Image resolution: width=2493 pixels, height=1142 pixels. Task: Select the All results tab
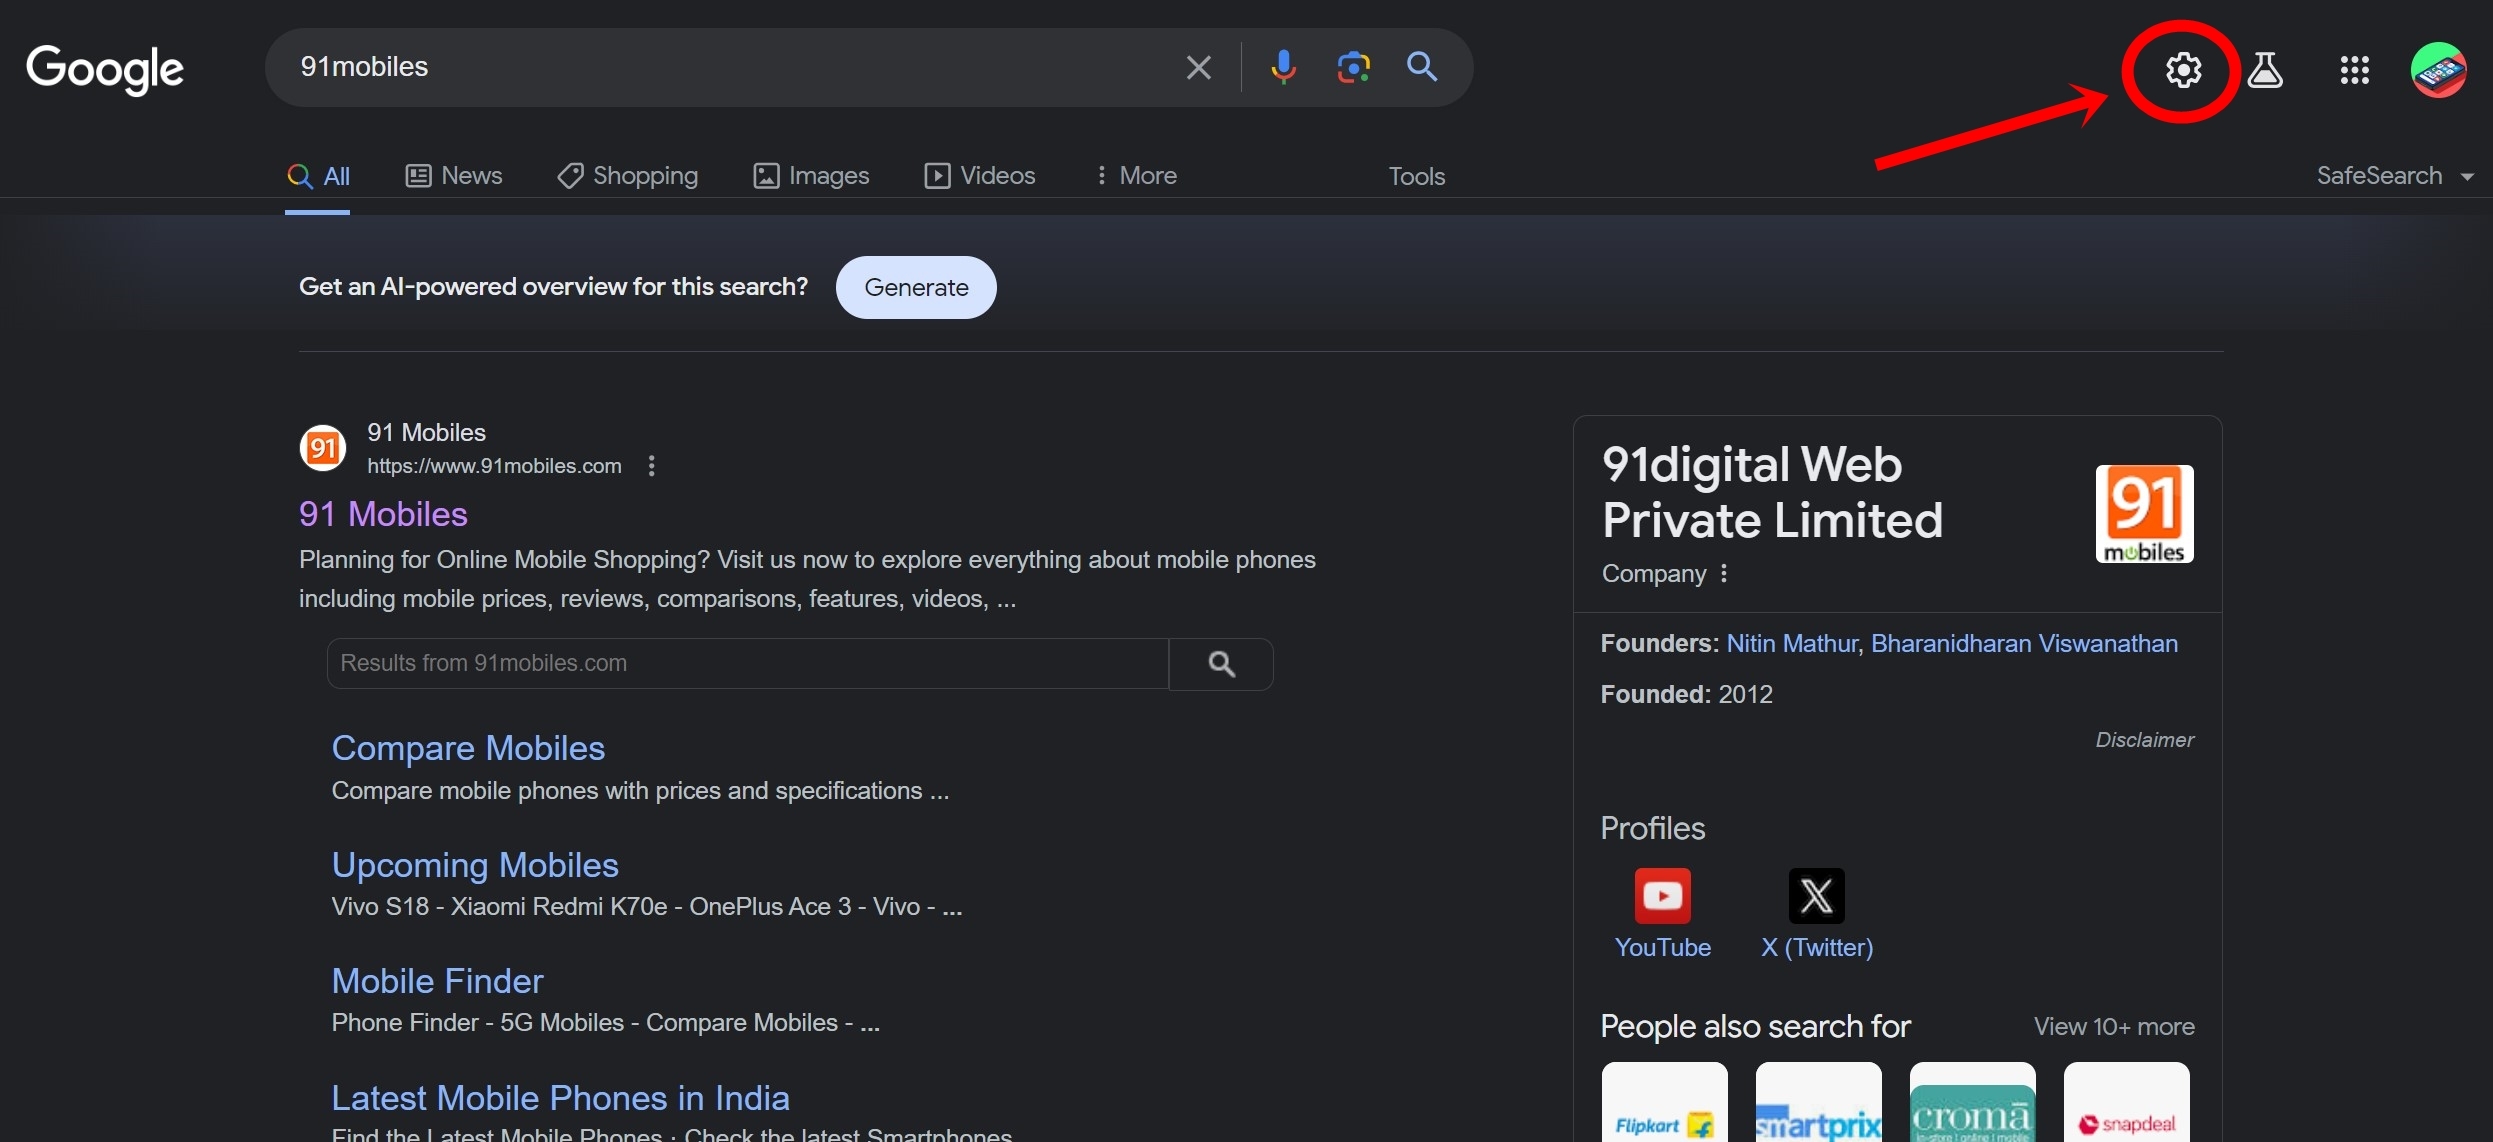pos(318,176)
